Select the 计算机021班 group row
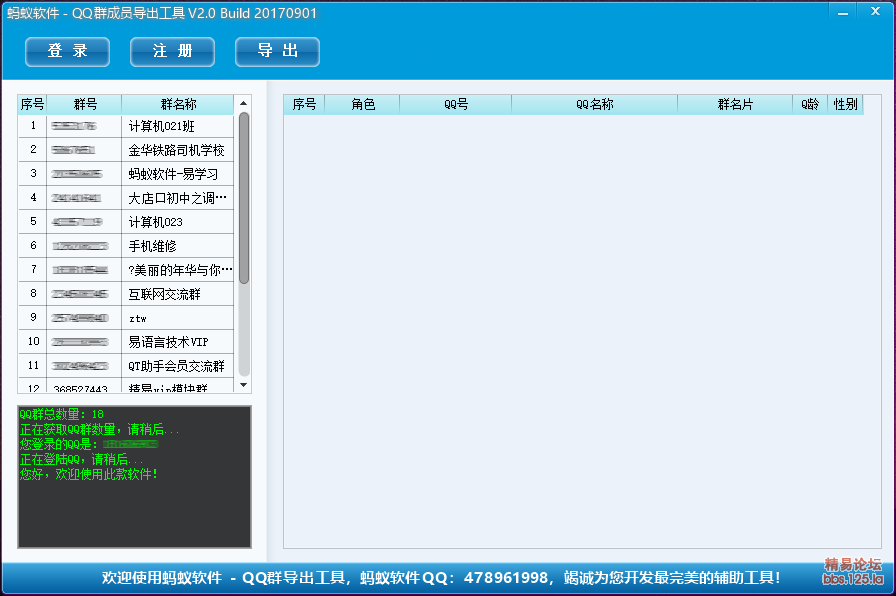Viewport: 896px width, 596px height. pos(126,126)
